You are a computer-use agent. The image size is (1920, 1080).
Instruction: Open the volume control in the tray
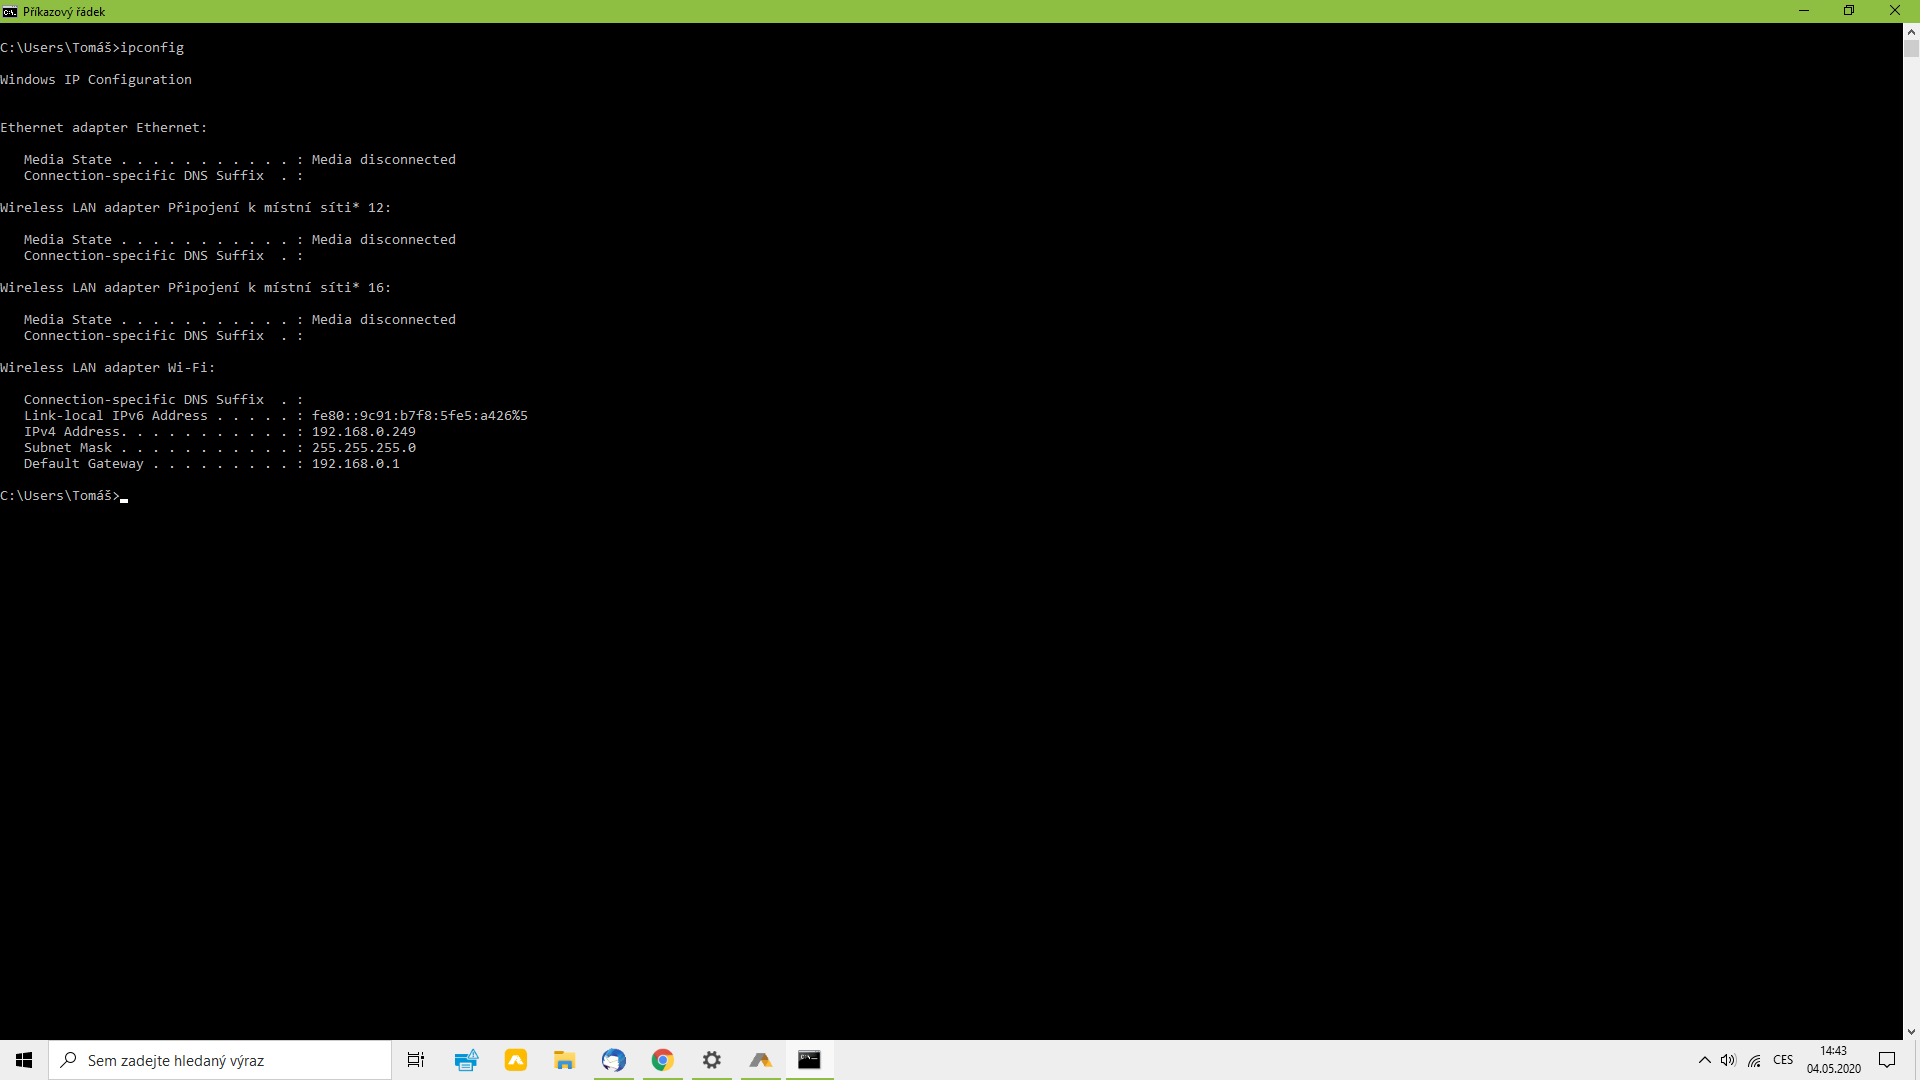tap(1728, 1060)
